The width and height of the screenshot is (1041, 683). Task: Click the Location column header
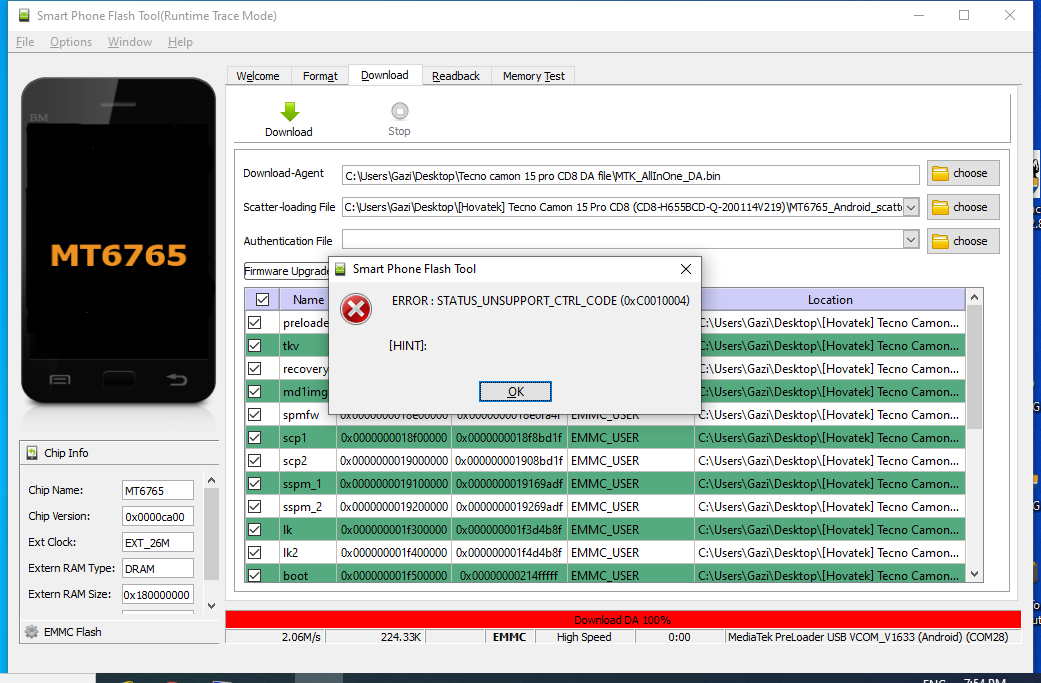click(x=830, y=299)
